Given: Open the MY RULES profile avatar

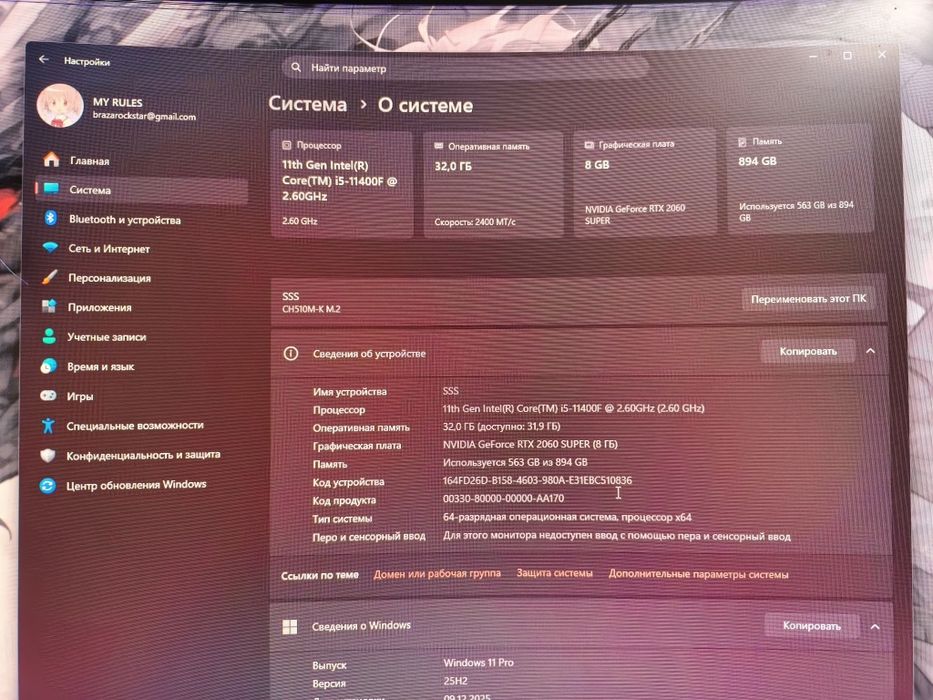Looking at the screenshot, I should click(x=60, y=107).
